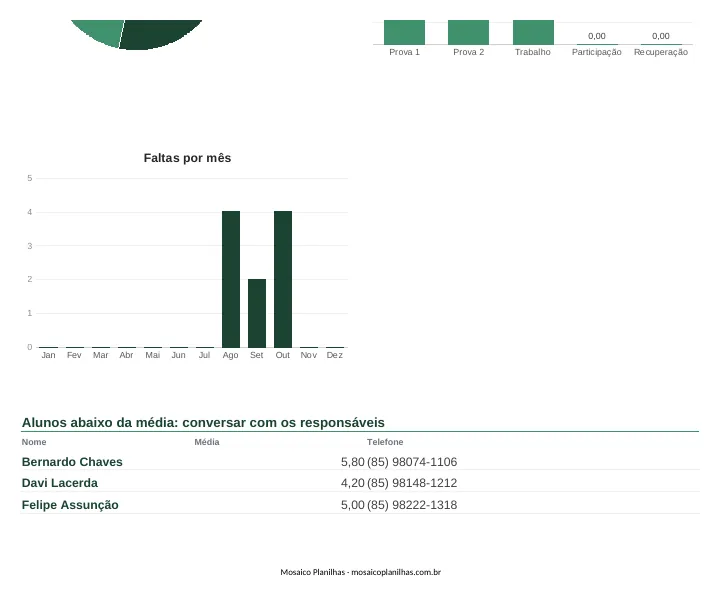This screenshot has height=597, width=719.
Task: Click the dark green pie slice
Action: coord(158,34)
